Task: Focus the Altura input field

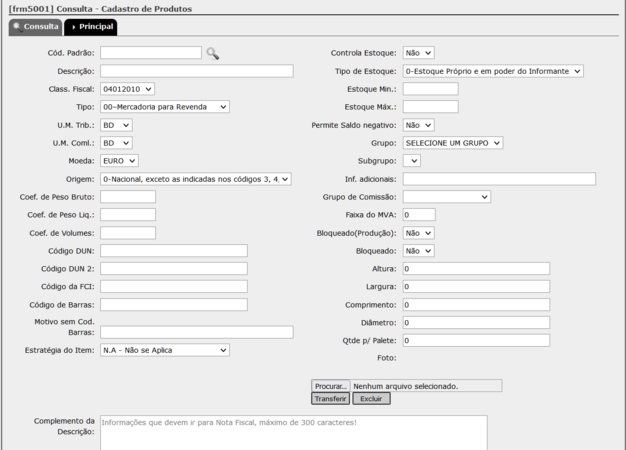Action: coord(476,269)
